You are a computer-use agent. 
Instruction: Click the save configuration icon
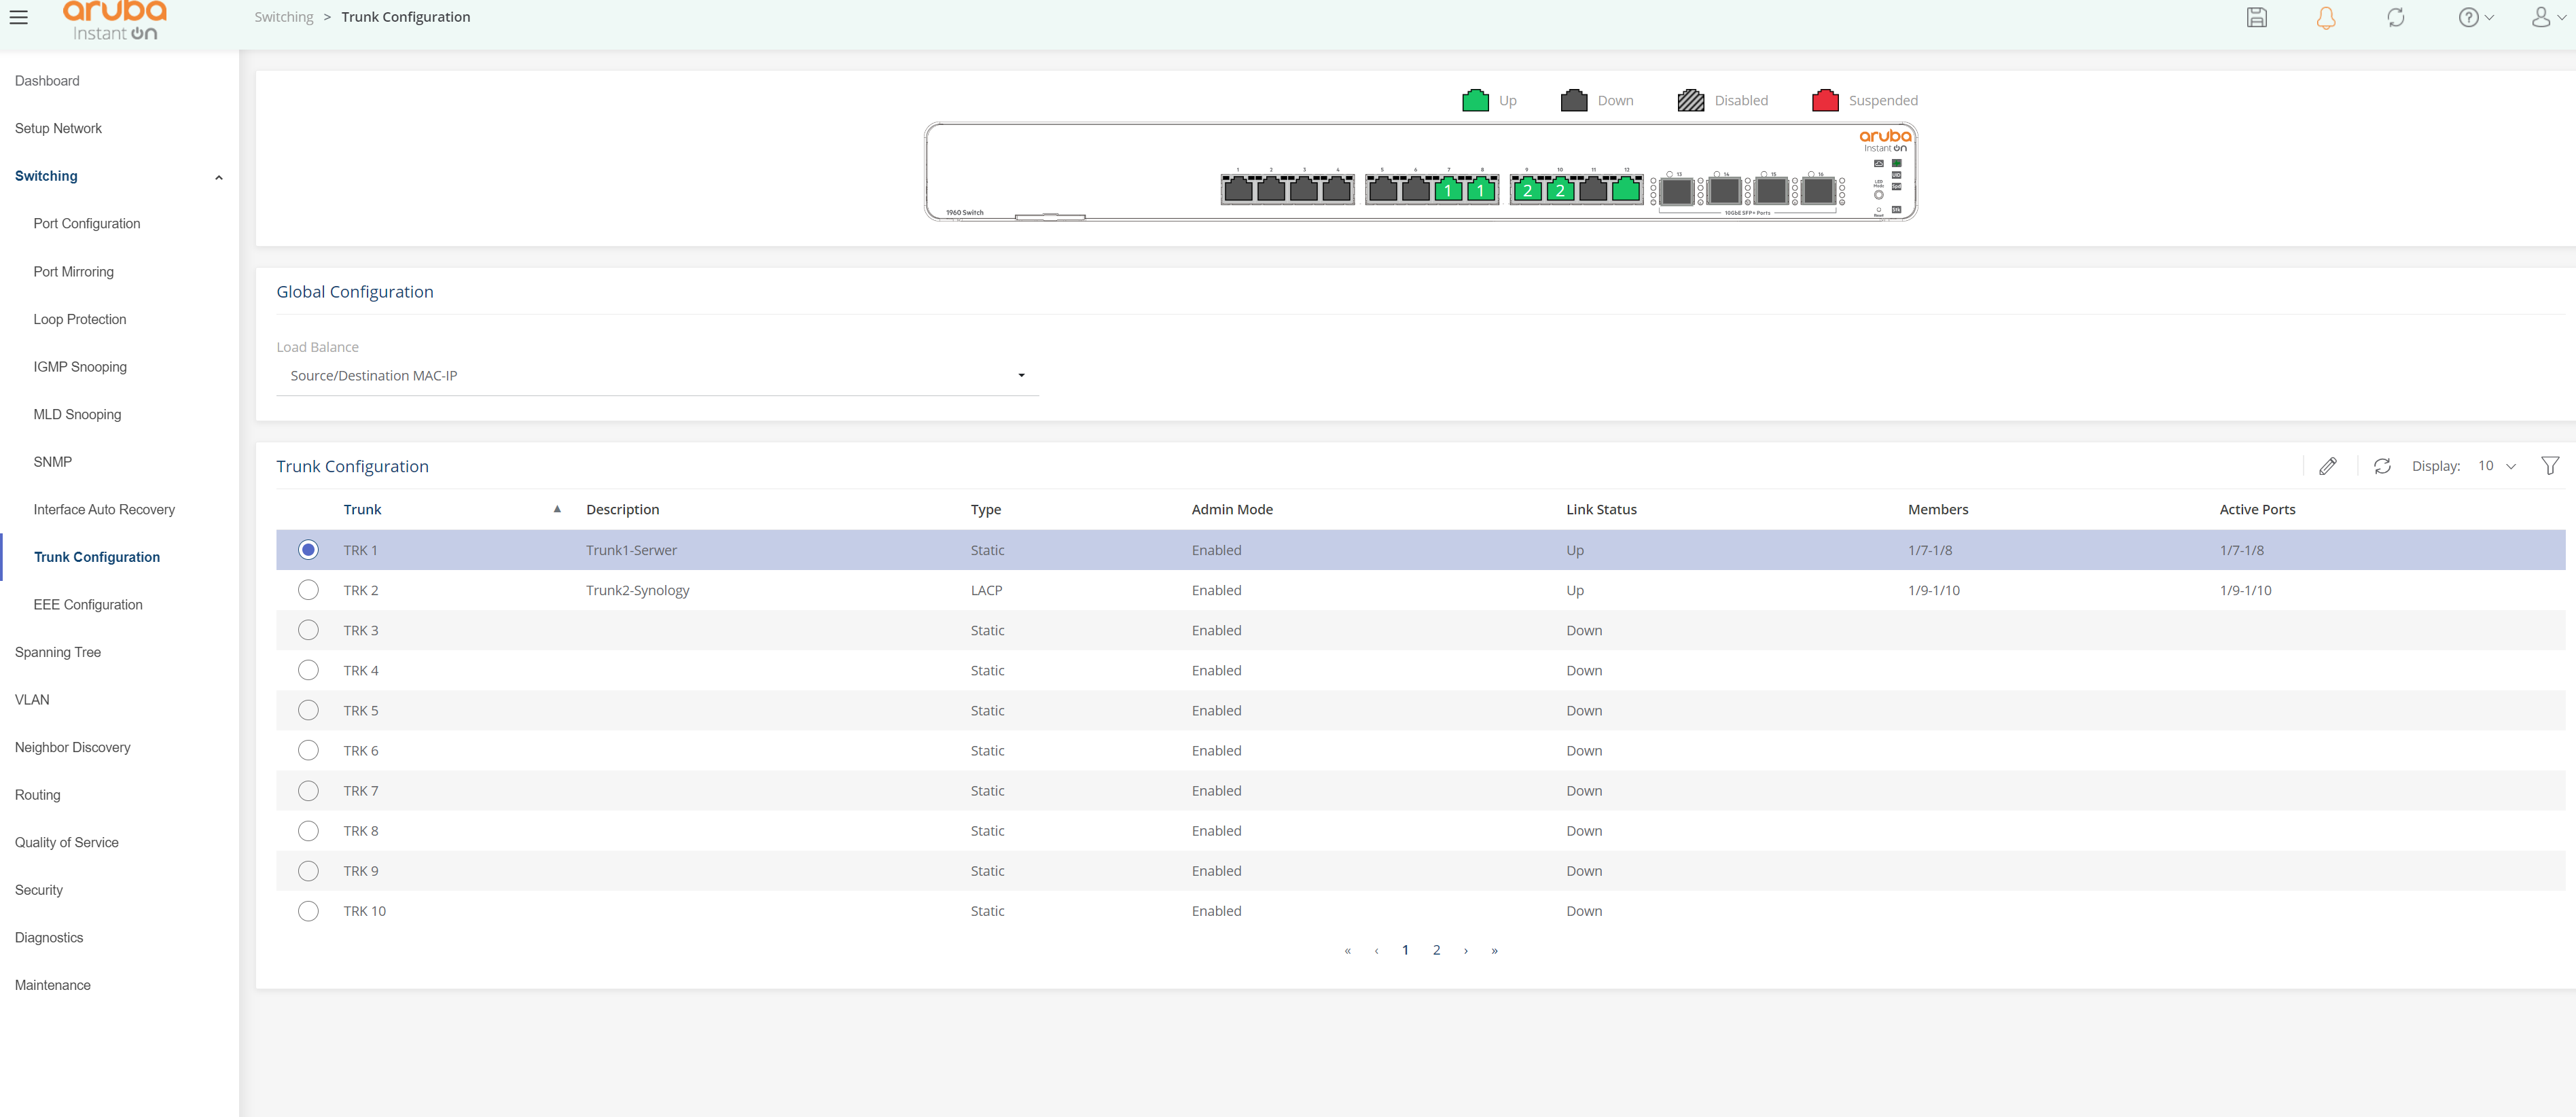tap(2257, 17)
